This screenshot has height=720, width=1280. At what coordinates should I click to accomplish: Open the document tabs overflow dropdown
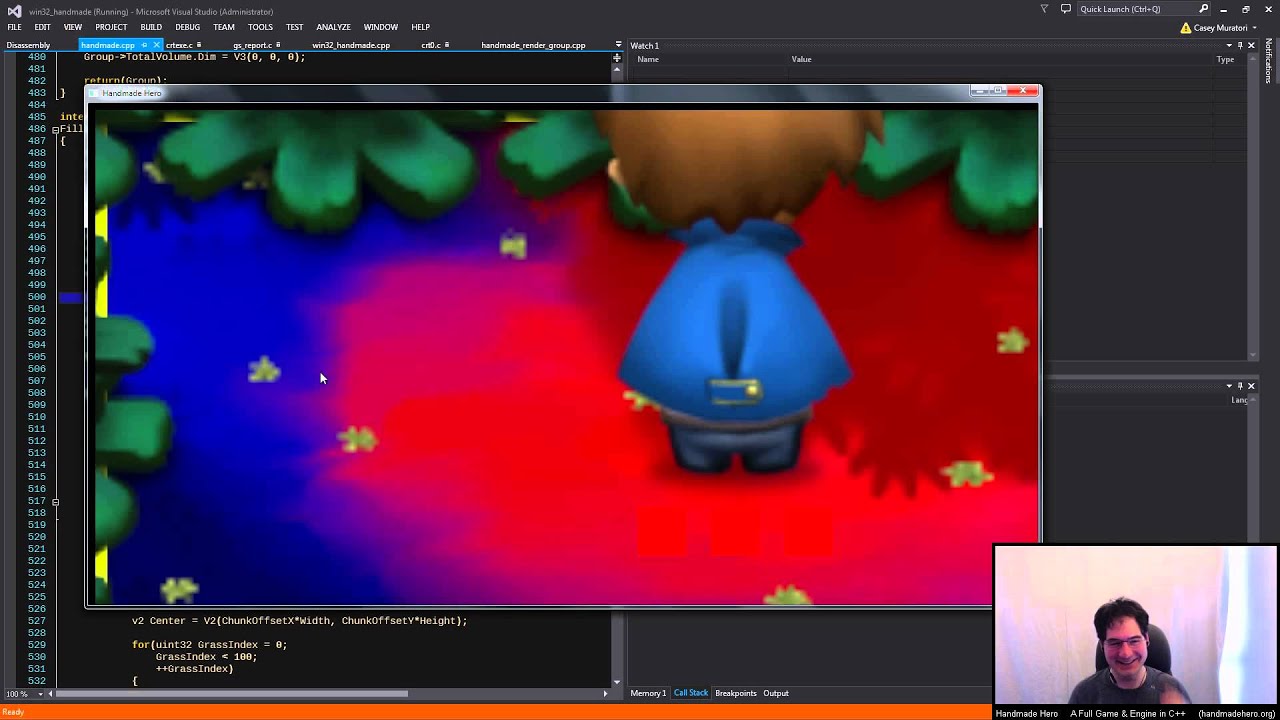pos(618,45)
